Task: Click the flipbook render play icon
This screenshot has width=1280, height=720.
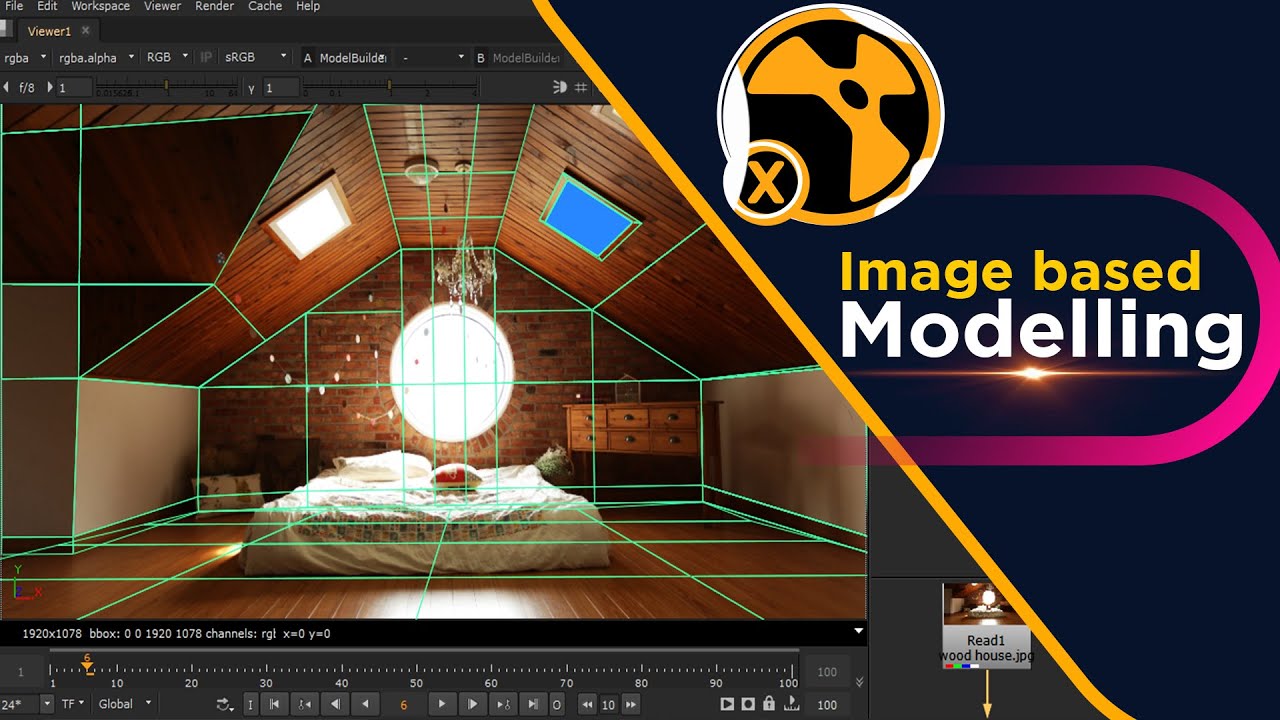Action: tap(728, 704)
